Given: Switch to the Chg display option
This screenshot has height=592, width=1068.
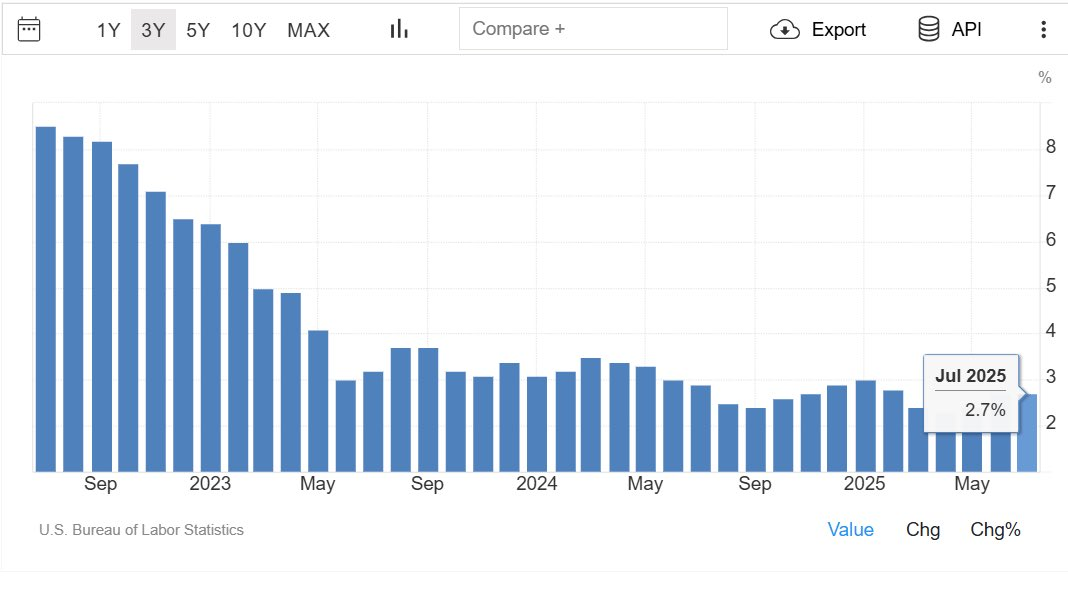Looking at the screenshot, I should coord(923,529).
